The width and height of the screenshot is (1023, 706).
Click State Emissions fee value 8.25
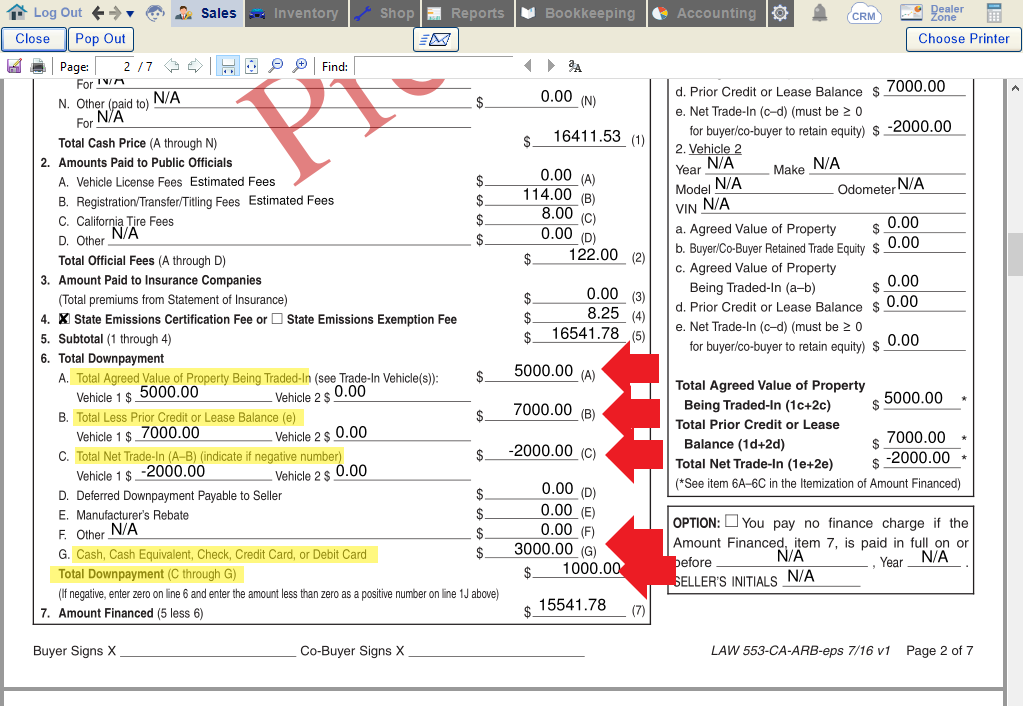pos(603,313)
